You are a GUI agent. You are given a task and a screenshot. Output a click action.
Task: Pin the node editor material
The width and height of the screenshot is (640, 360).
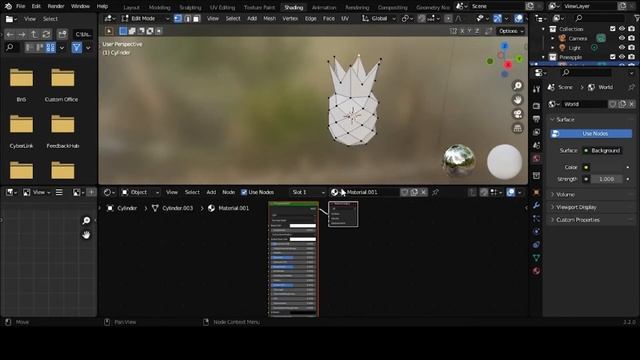tap(436, 192)
